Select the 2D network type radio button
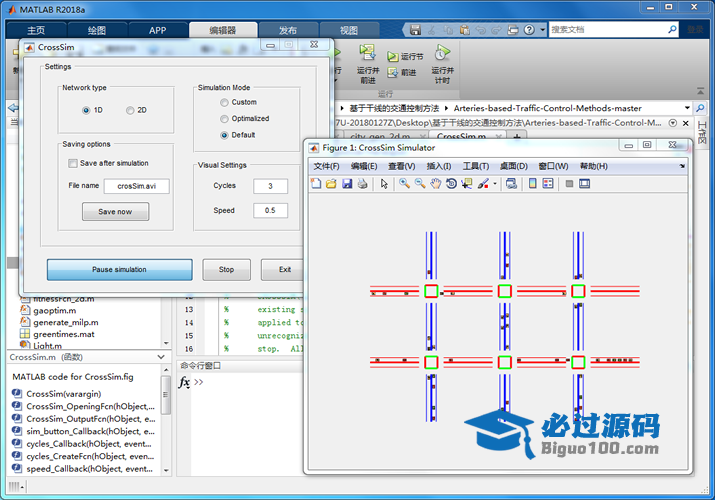 (x=130, y=110)
